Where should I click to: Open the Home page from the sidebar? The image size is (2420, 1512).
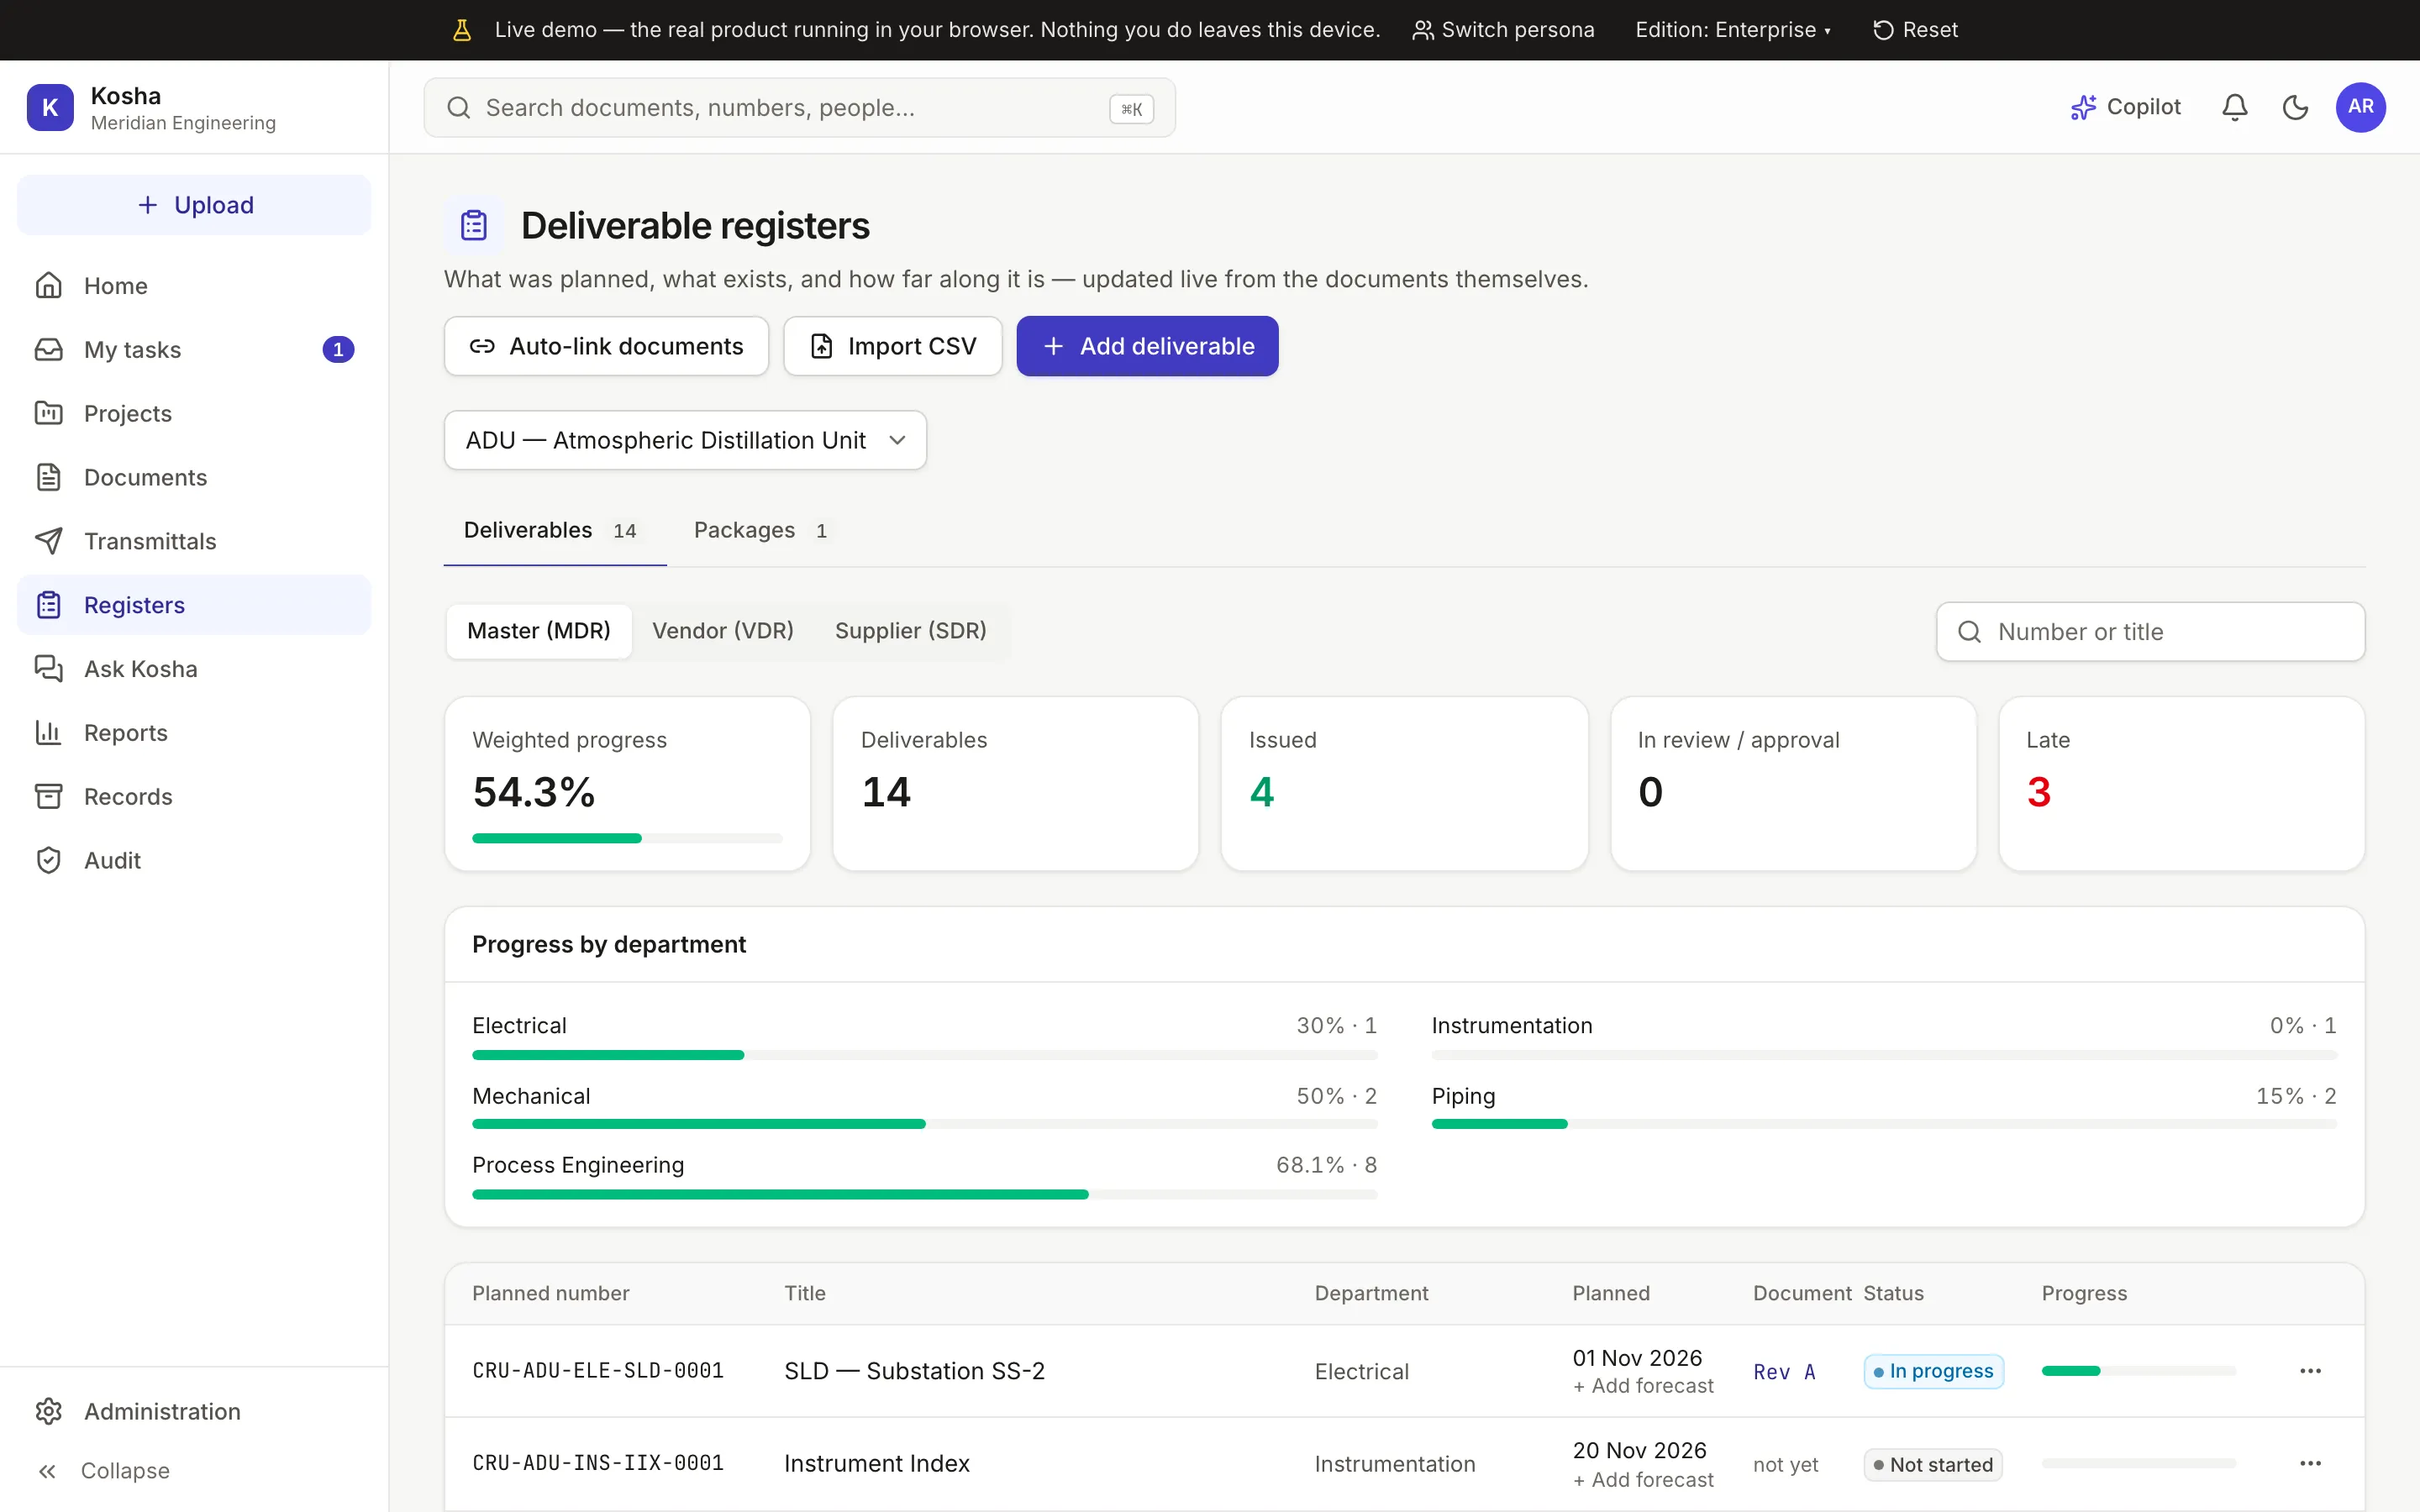[194, 286]
